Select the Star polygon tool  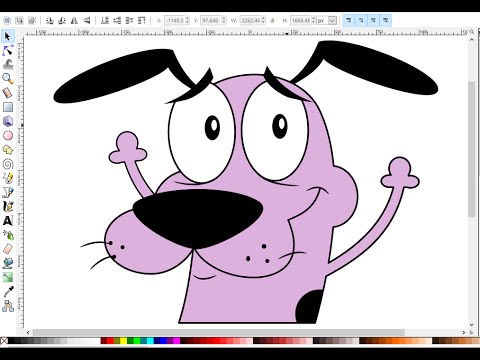(8, 150)
